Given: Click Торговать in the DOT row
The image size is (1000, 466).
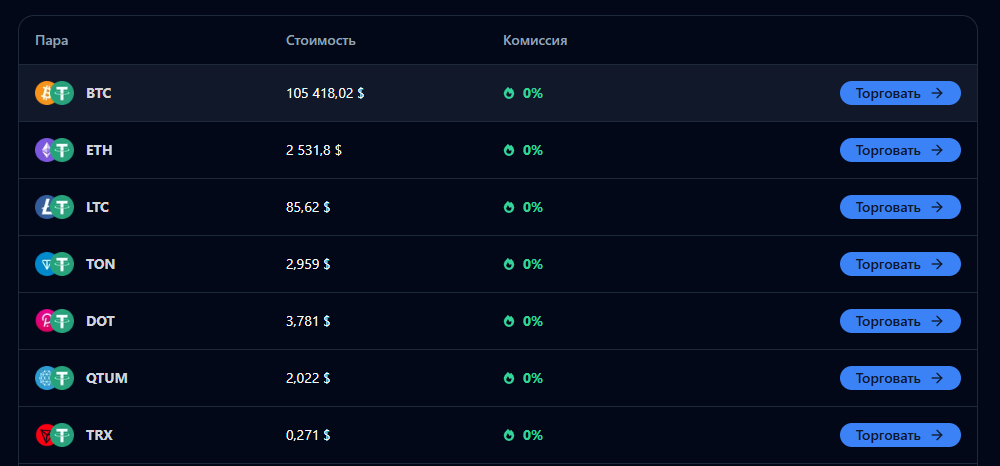Looking at the screenshot, I should tap(900, 321).
